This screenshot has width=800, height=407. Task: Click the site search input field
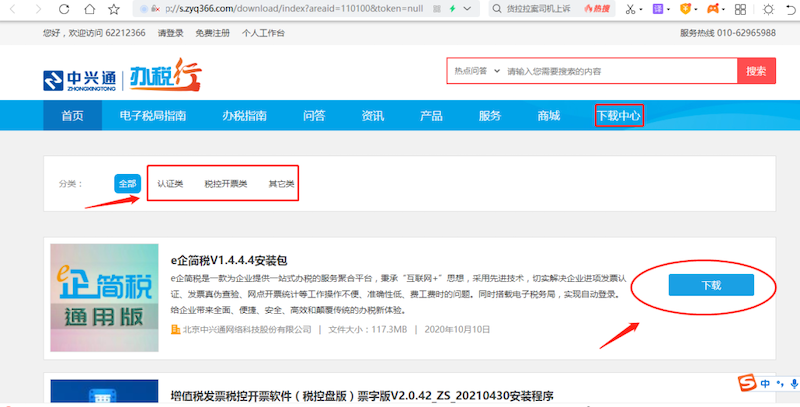tap(617, 72)
